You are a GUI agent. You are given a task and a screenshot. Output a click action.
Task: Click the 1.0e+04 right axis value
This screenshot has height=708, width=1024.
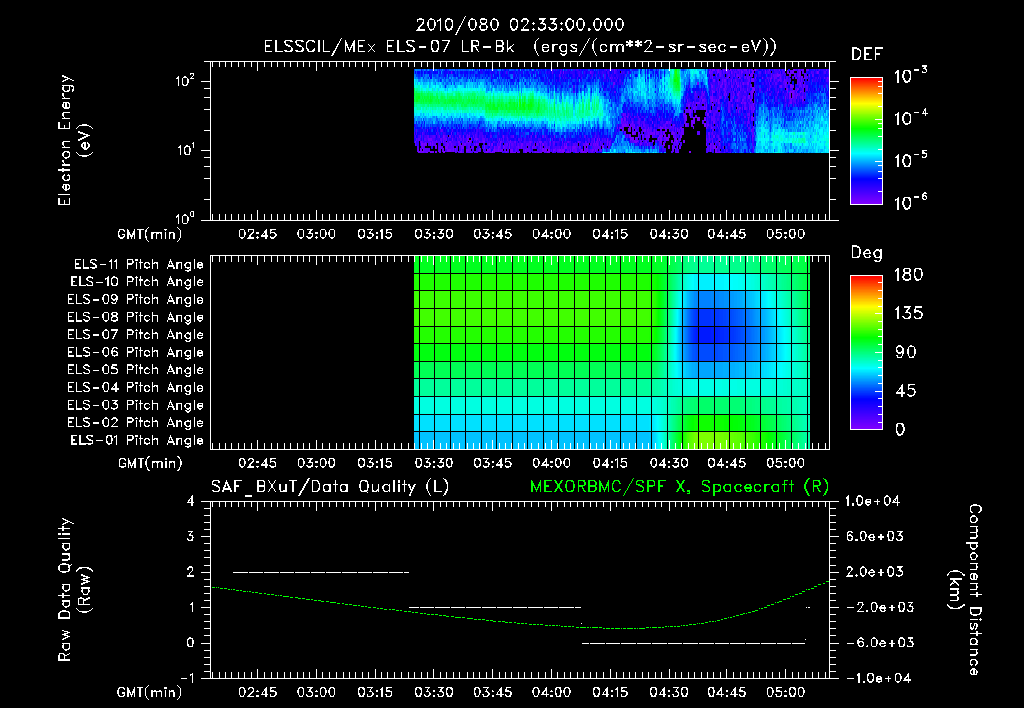click(x=872, y=501)
